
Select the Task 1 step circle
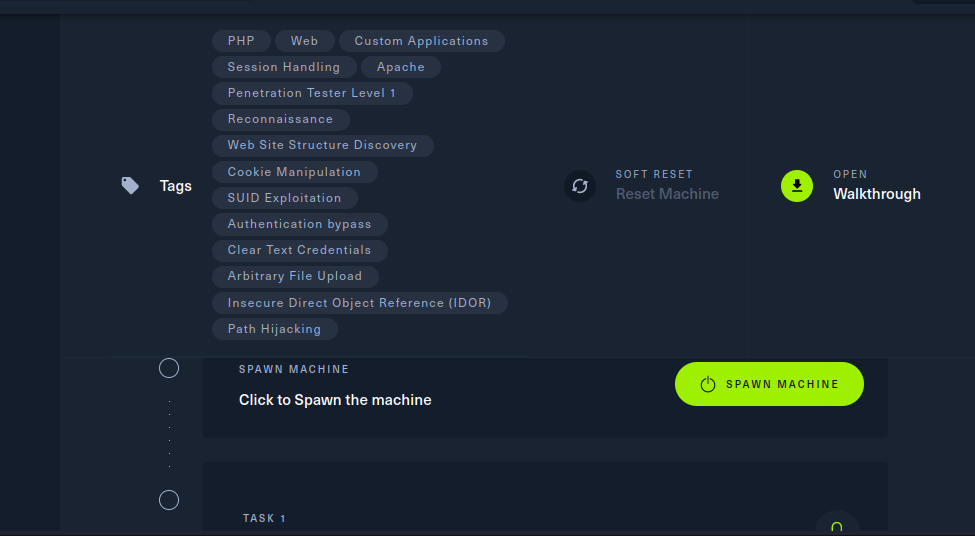169,500
